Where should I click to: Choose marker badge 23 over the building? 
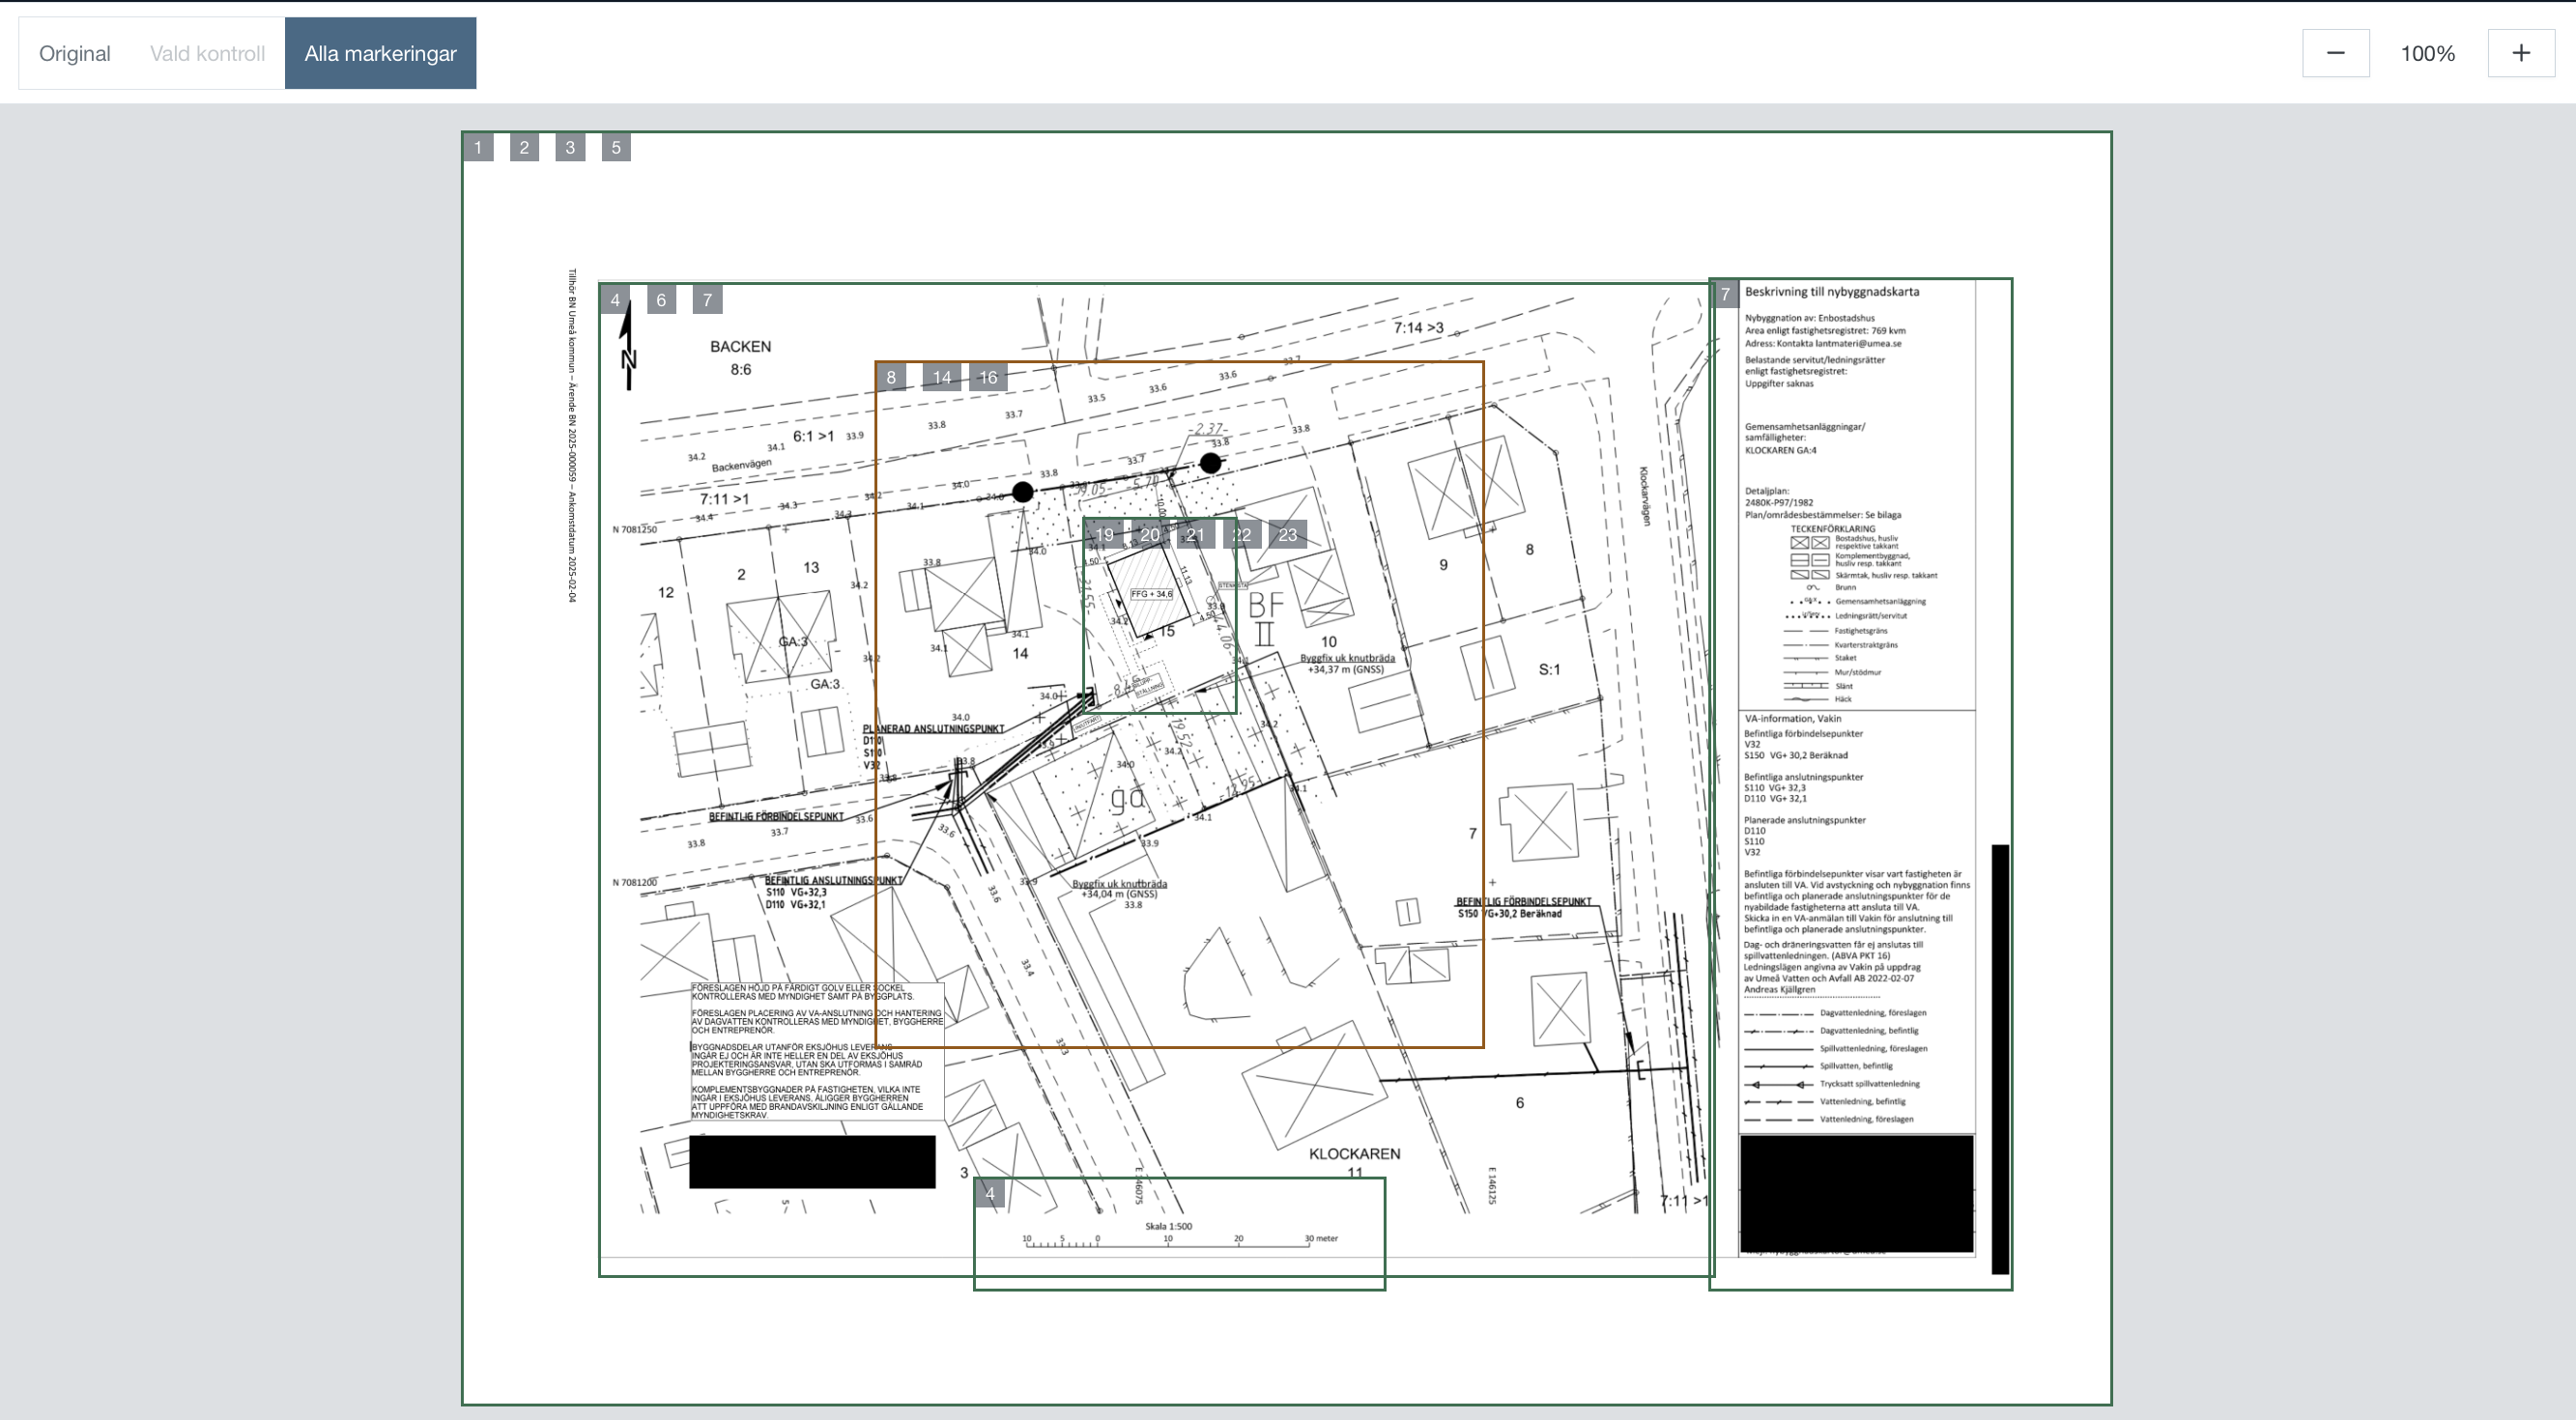[1288, 534]
